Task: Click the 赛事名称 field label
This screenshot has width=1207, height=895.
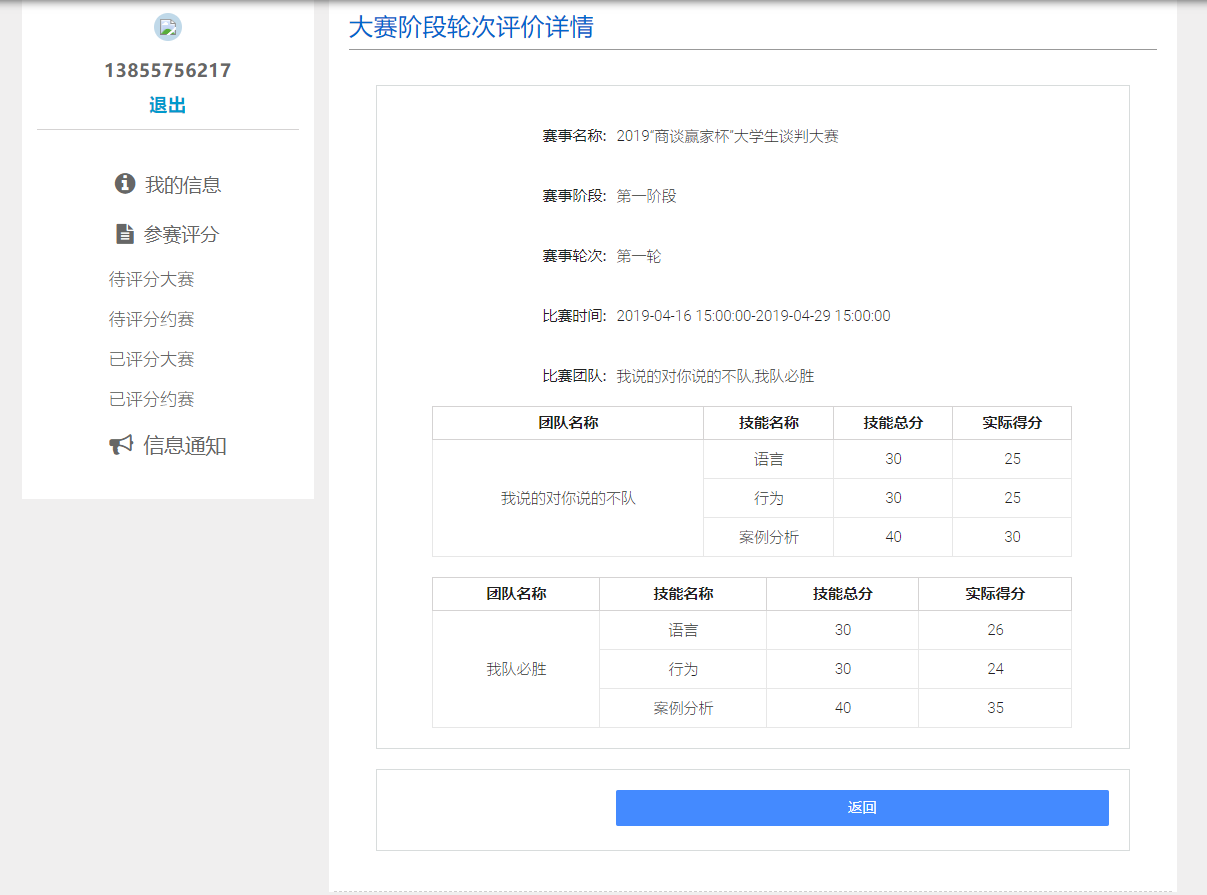Action: (x=574, y=136)
